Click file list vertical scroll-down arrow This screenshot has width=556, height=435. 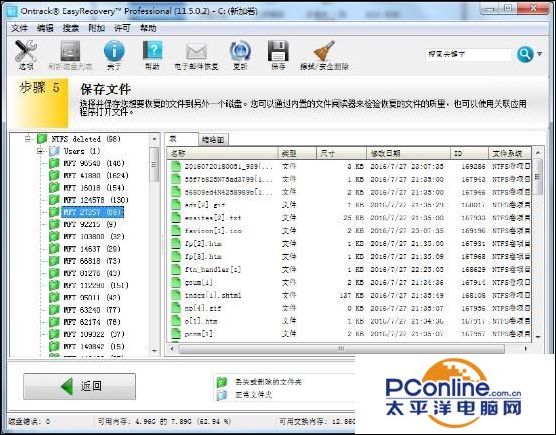538,337
